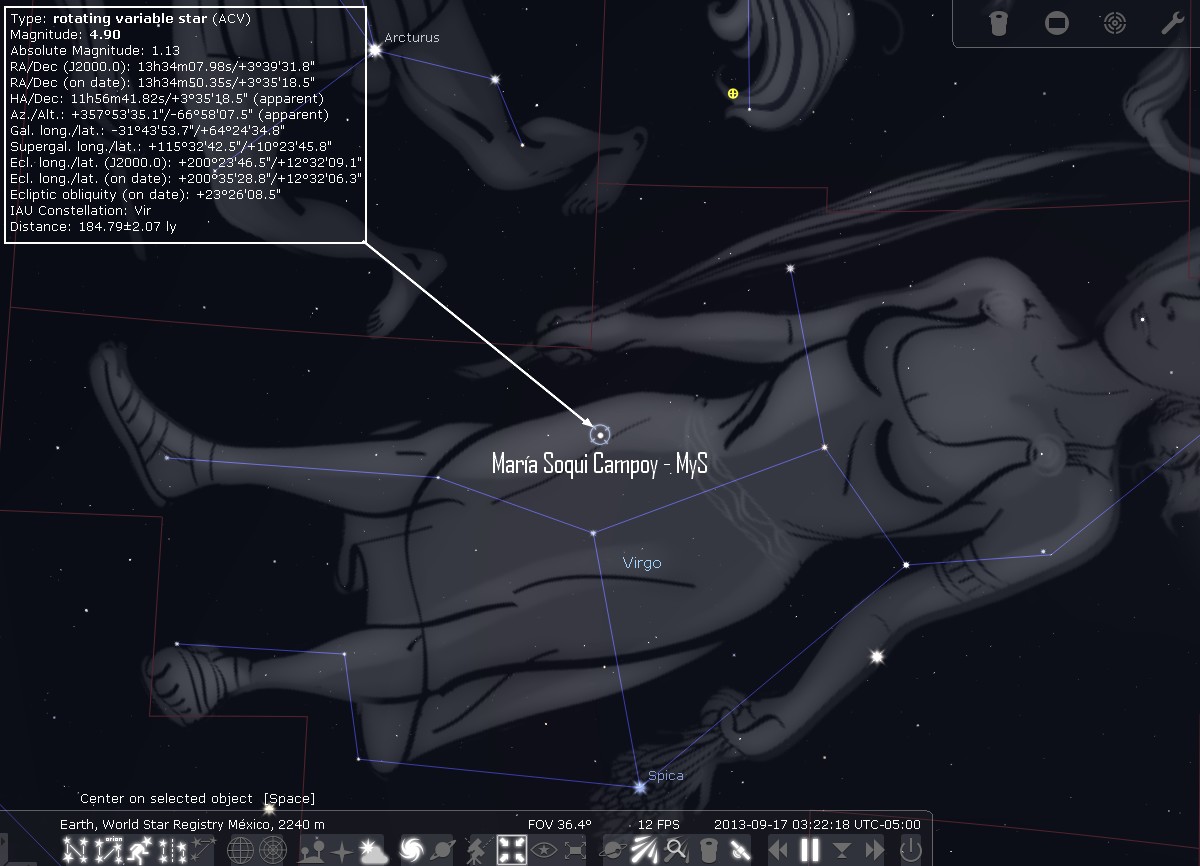Toggle ocular view in bottom toolbar
Viewport: 1200px width, 866px height.
click(708, 851)
